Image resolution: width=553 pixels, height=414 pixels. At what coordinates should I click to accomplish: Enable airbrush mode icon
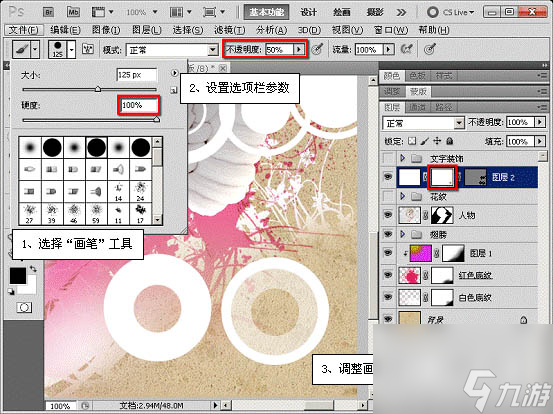click(x=407, y=49)
